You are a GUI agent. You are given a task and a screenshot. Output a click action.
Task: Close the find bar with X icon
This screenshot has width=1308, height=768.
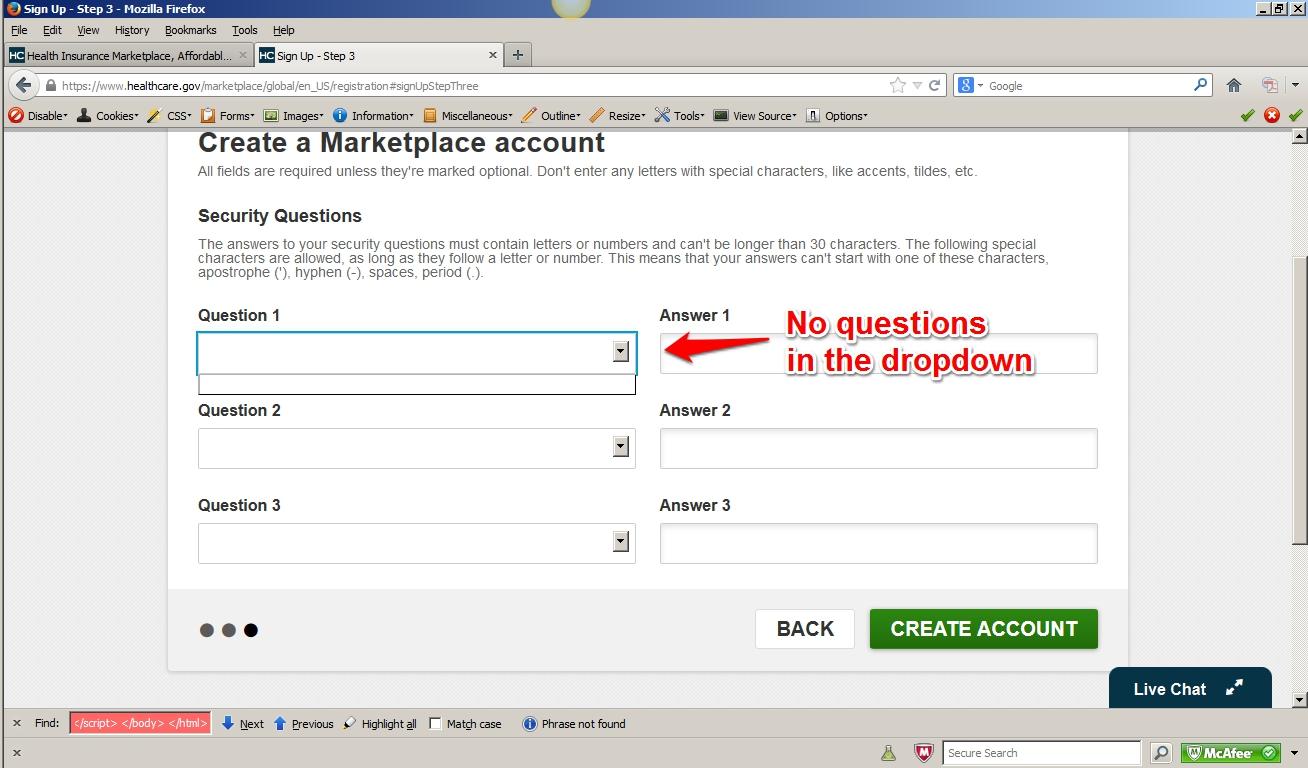click(15, 724)
